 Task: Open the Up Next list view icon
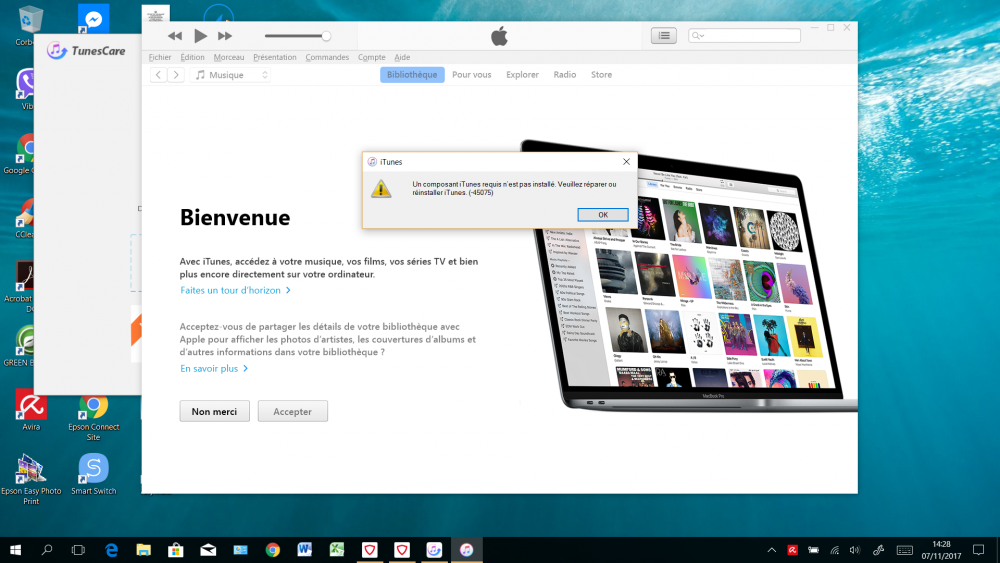(x=664, y=36)
